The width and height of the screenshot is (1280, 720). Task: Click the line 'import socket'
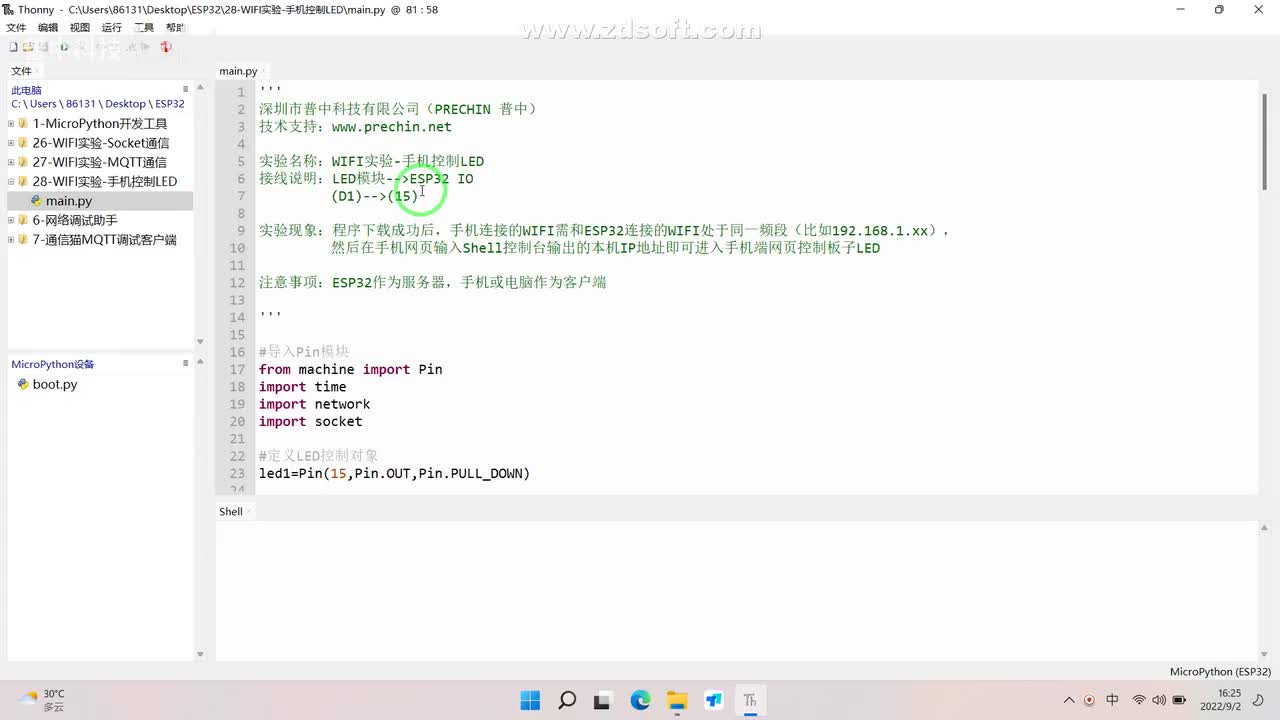[x=310, y=421]
